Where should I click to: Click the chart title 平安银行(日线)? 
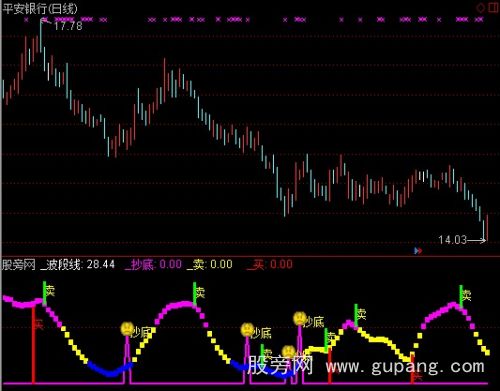click(x=40, y=8)
